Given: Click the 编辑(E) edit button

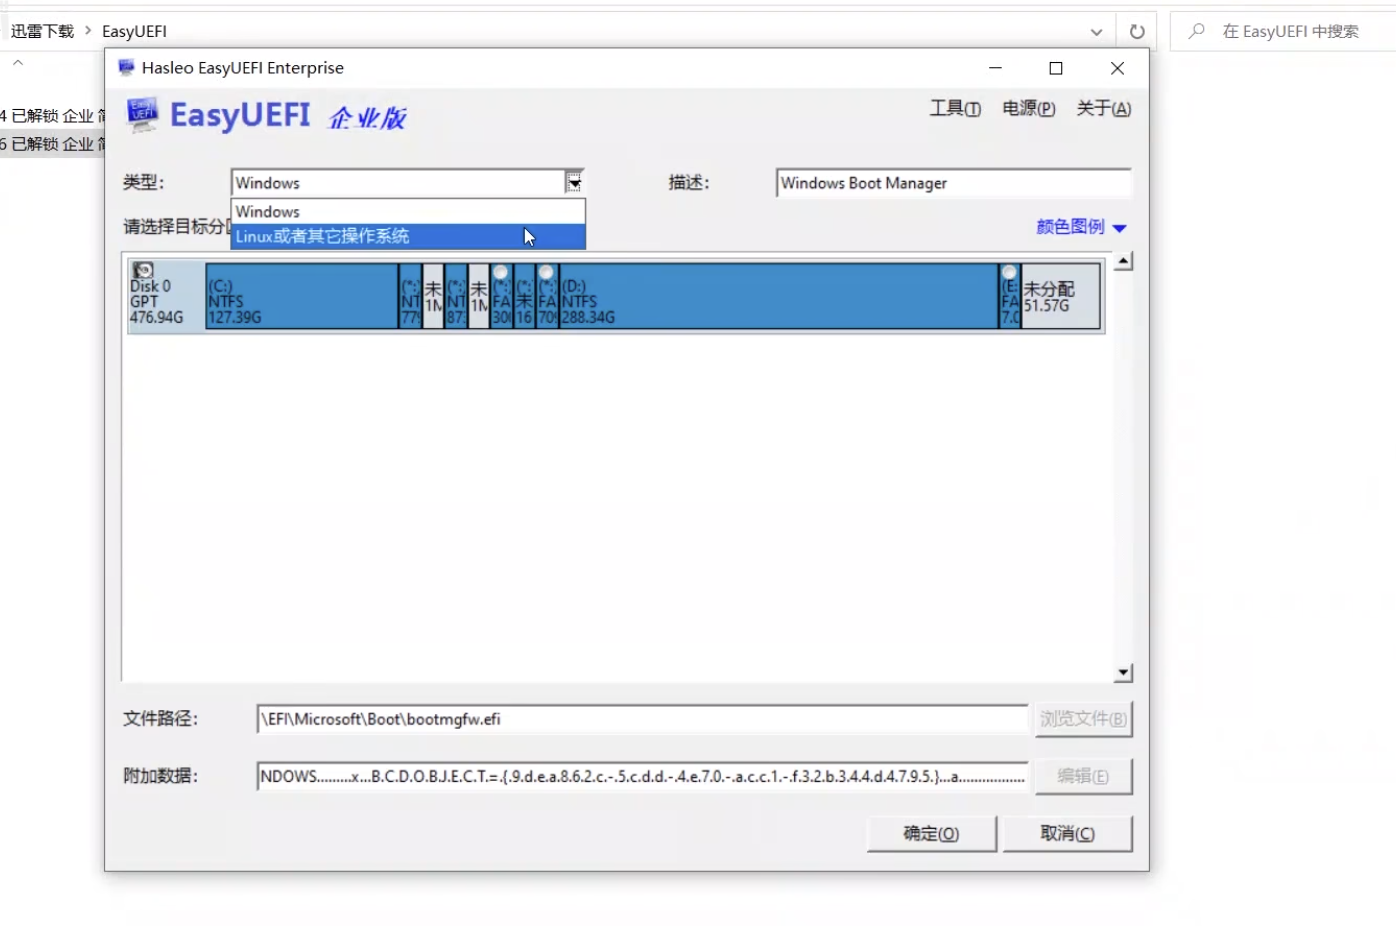Looking at the screenshot, I should point(1083,776).
